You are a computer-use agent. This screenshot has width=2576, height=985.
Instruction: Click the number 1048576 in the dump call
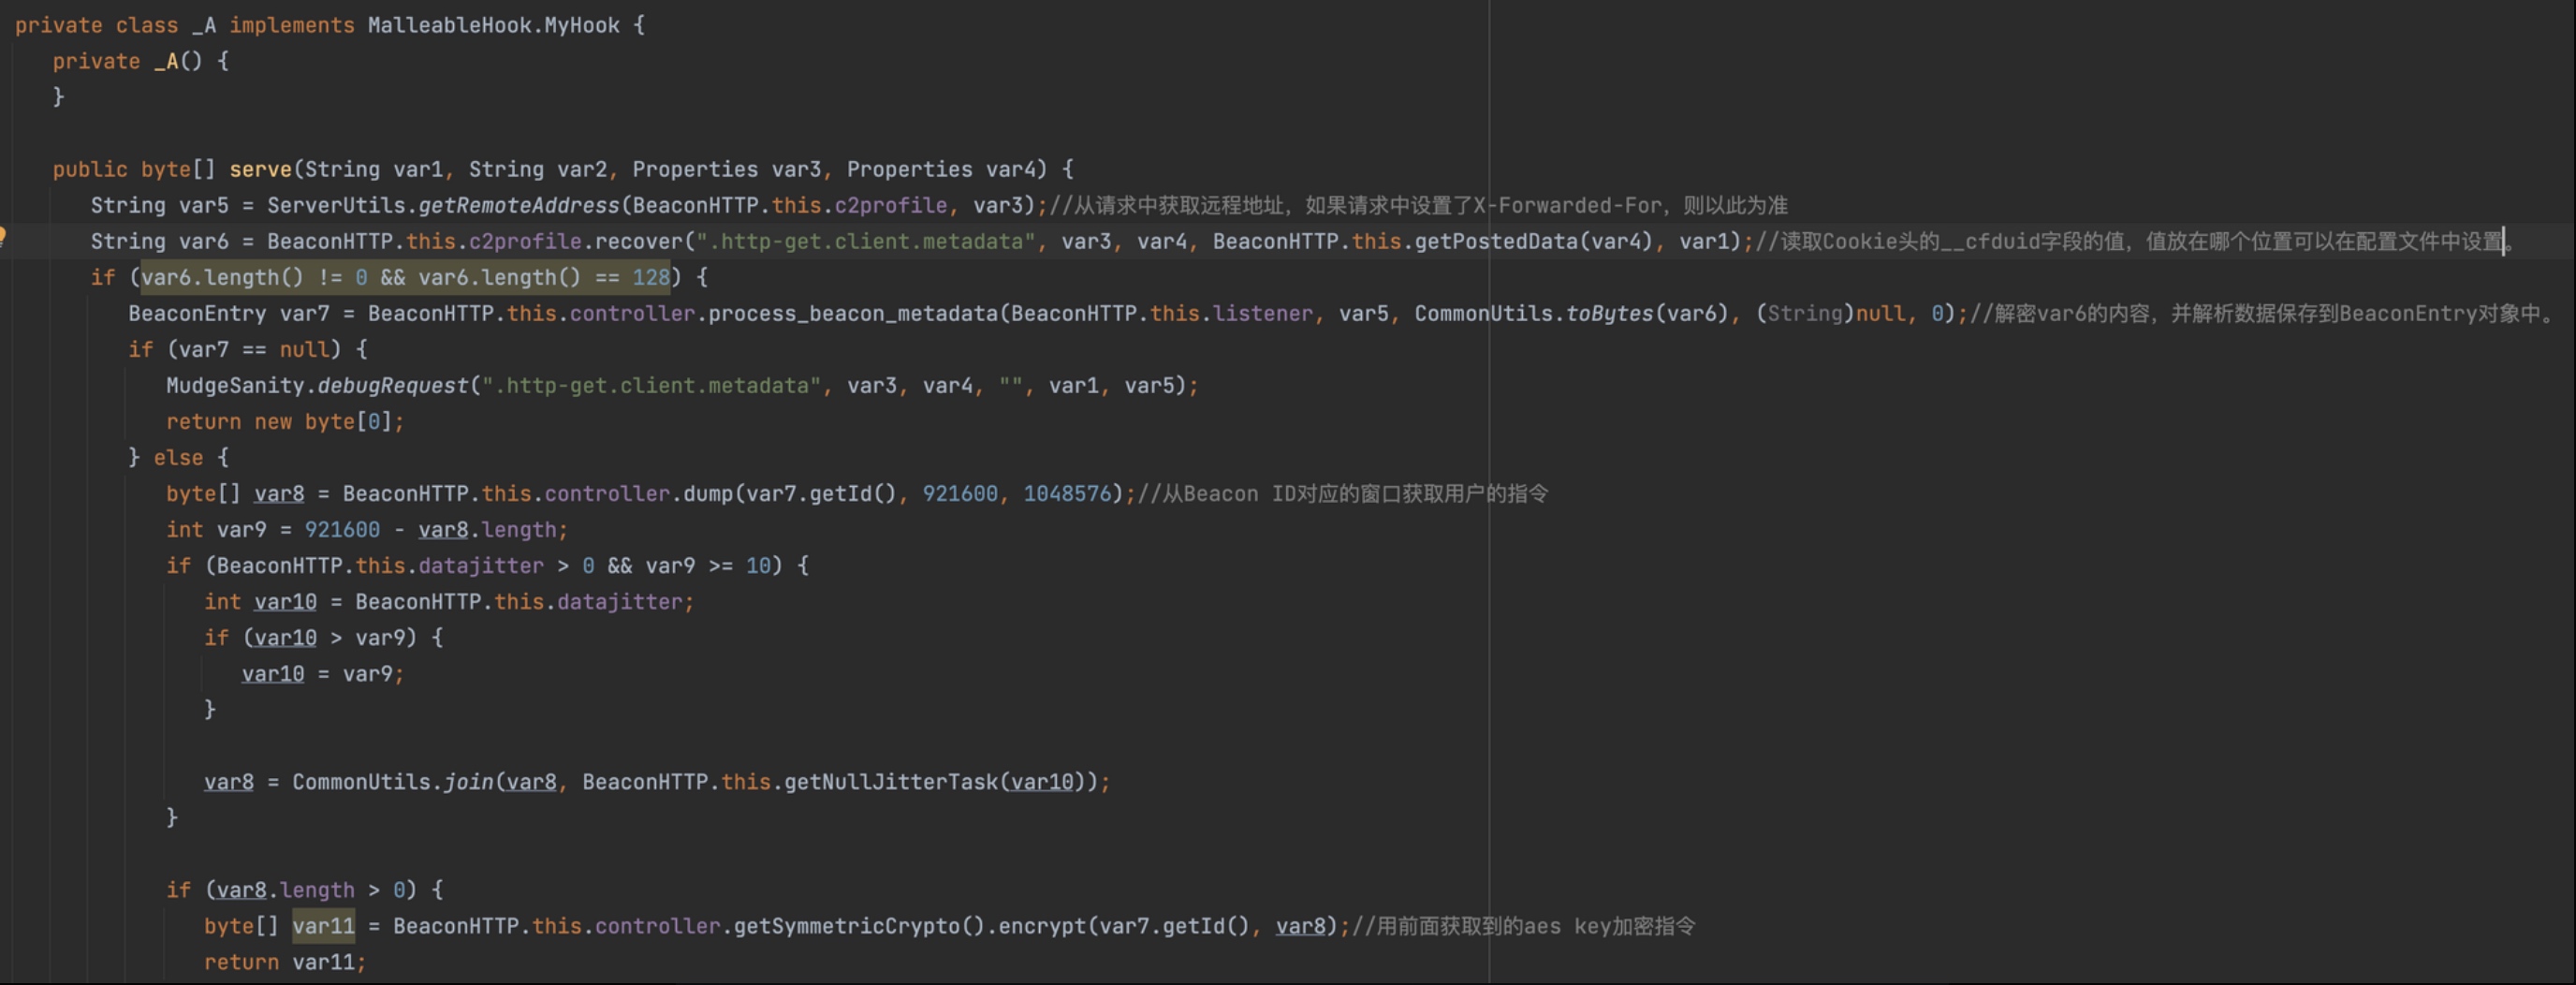pos(1067,493)
